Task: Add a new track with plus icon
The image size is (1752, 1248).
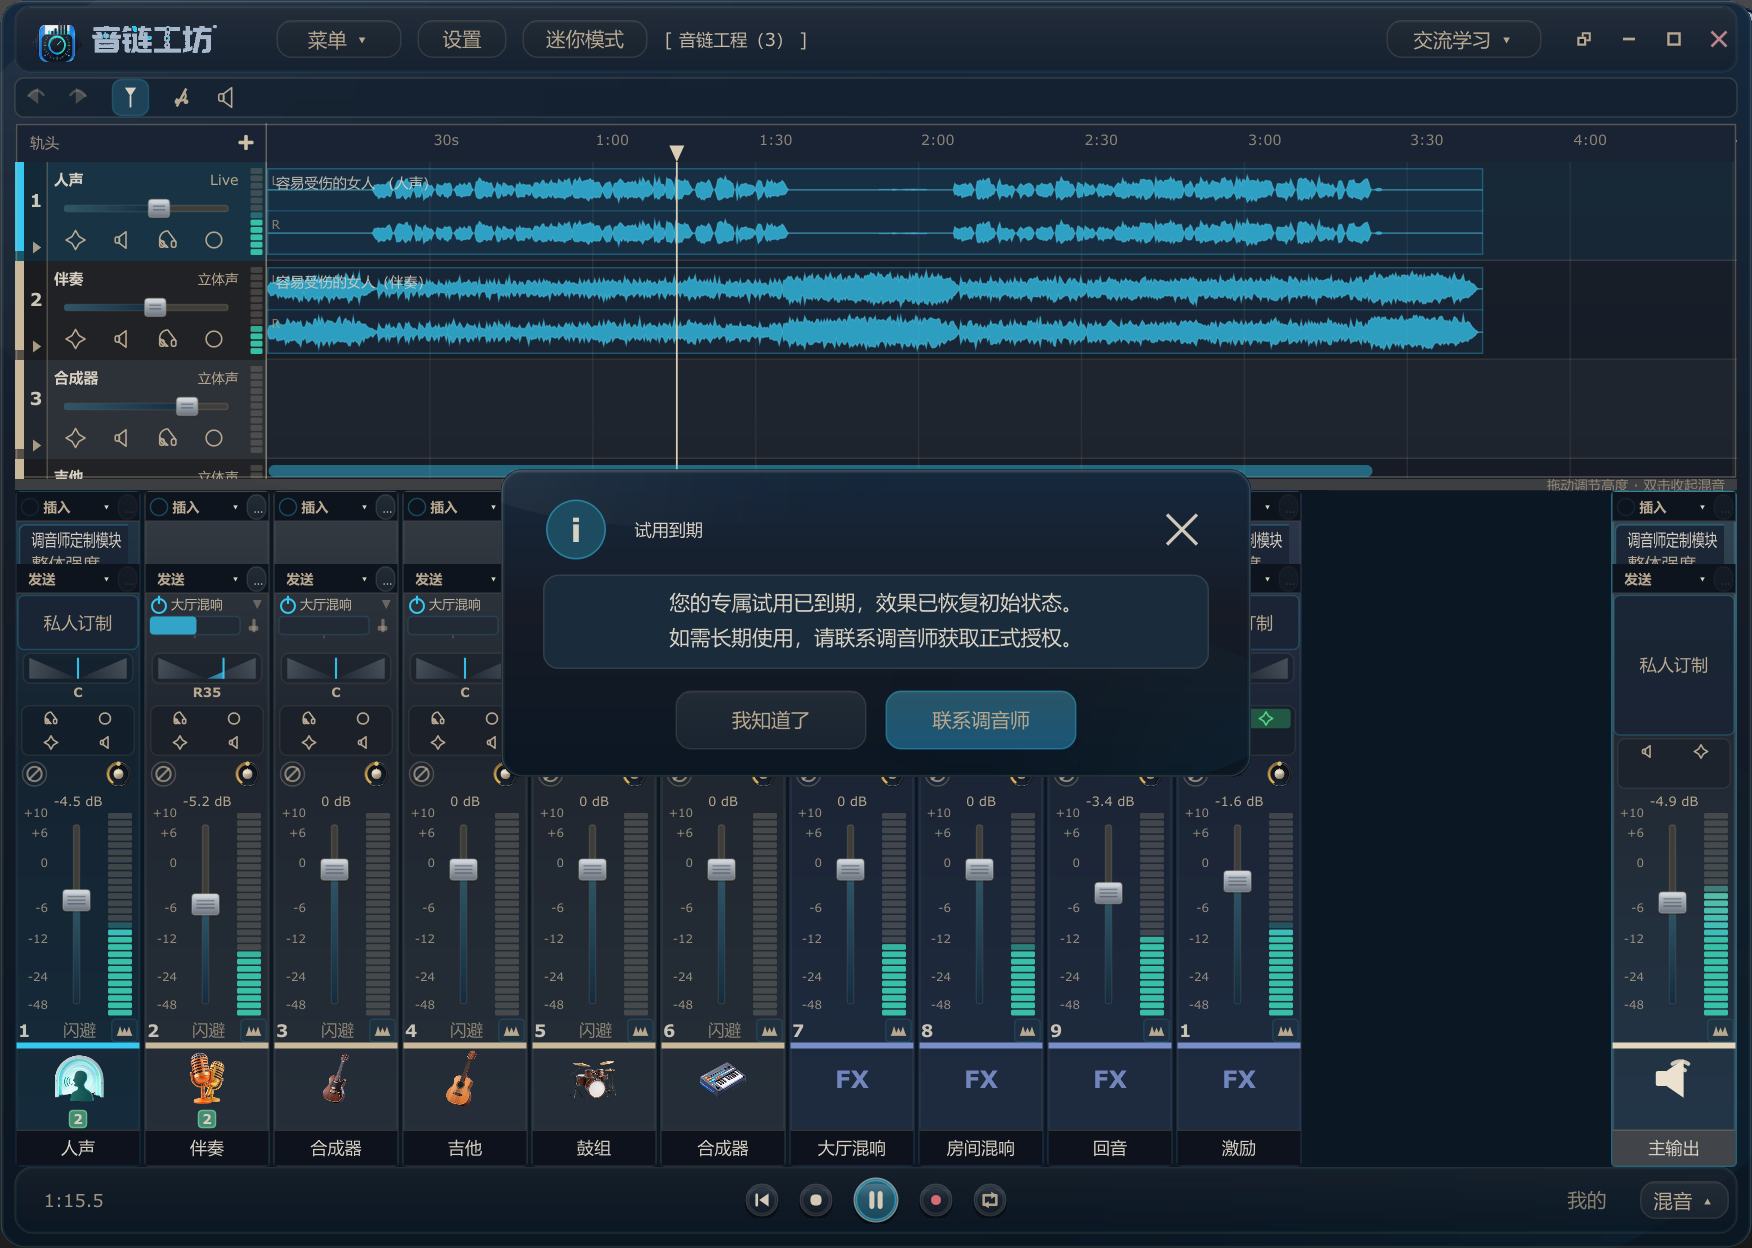Action: tap(246, 143)
